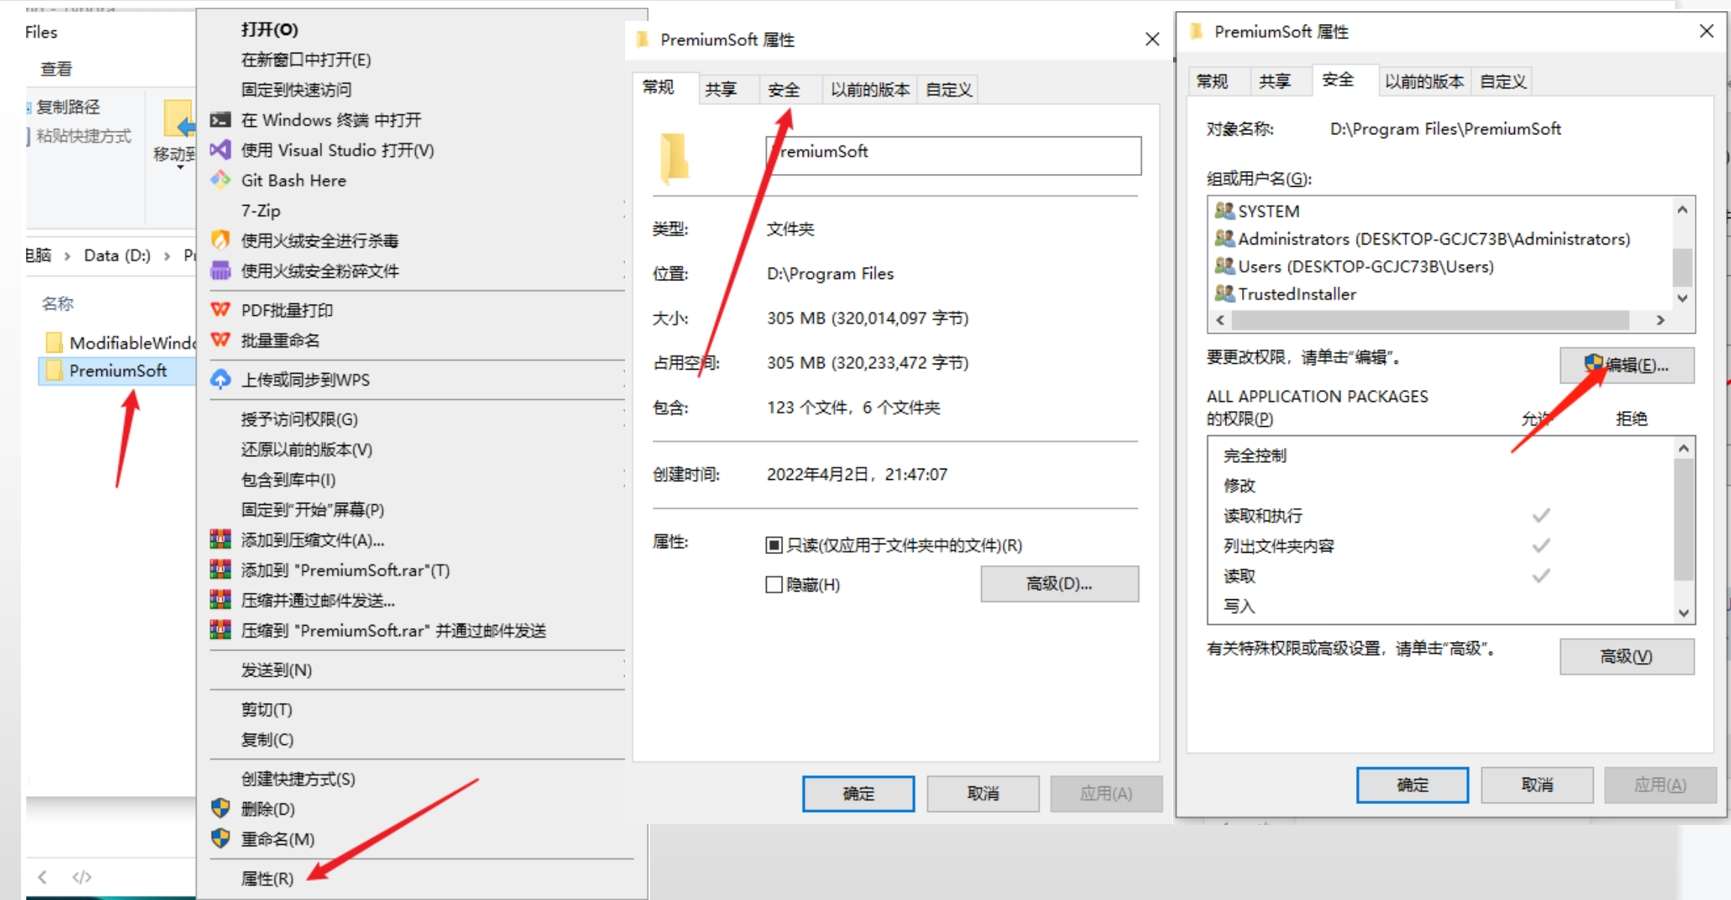This screenshot has width=1731, height=900.
Task: Click the 名称 column header
Action: (x=58, y=303)
